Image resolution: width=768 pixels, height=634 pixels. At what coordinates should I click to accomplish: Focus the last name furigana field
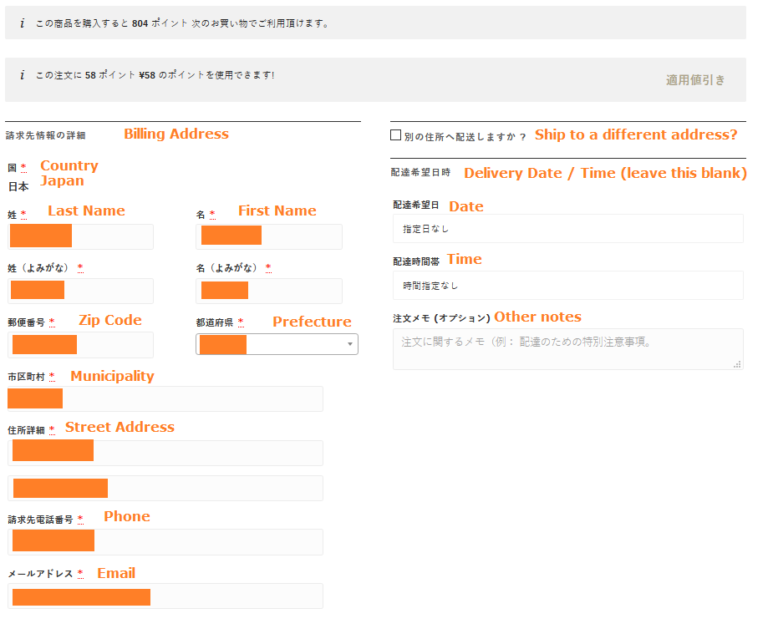pos(80,290)
